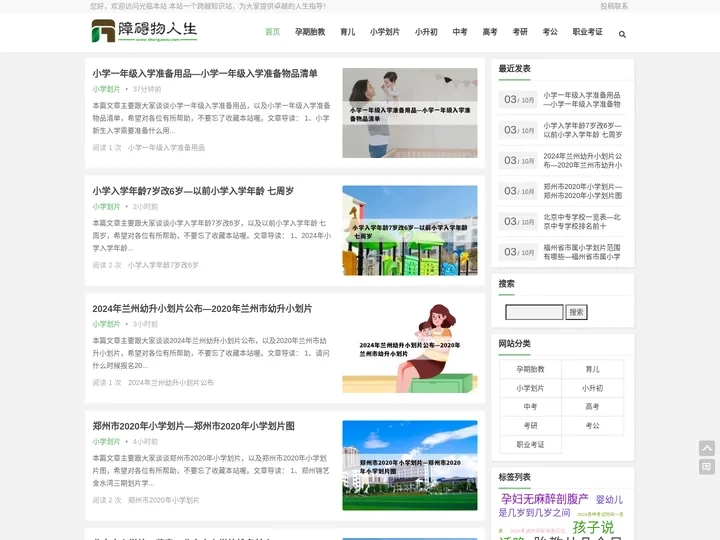
Task: Open the comment feedback icon at right edge
Action: click(x=707, y=467)
